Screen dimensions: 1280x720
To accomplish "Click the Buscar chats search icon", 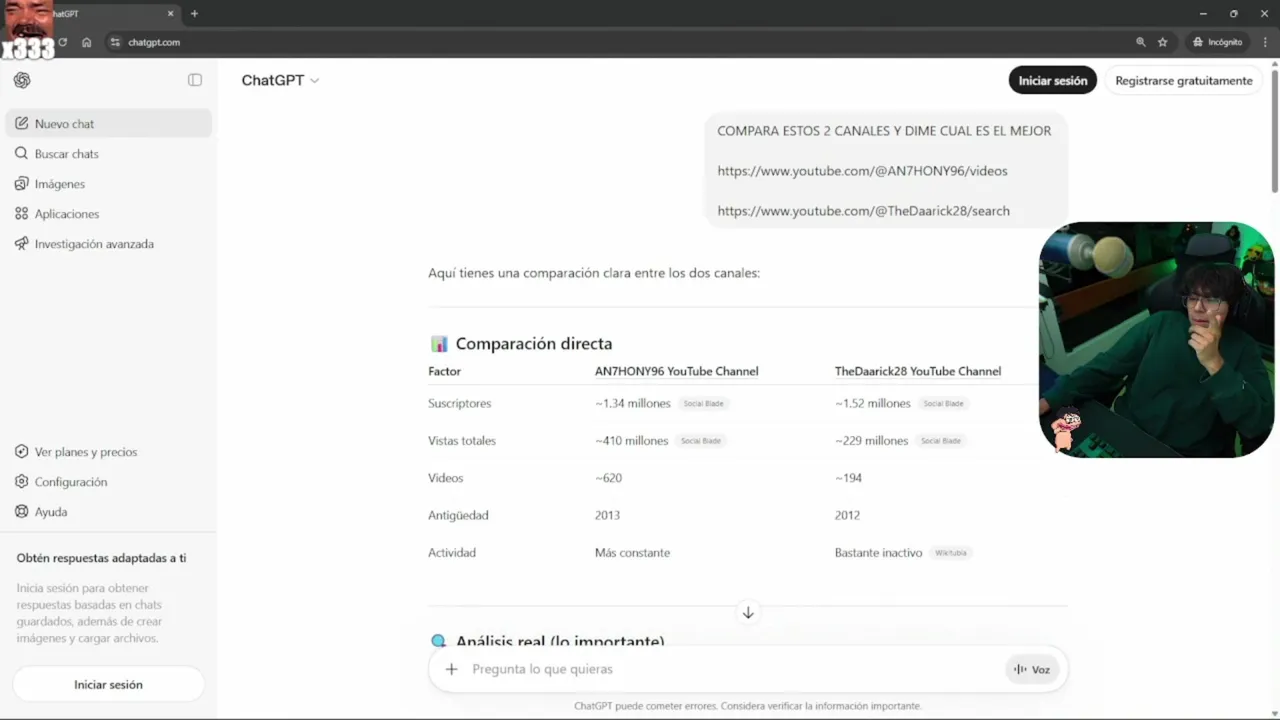I will [x=22, y=154].
